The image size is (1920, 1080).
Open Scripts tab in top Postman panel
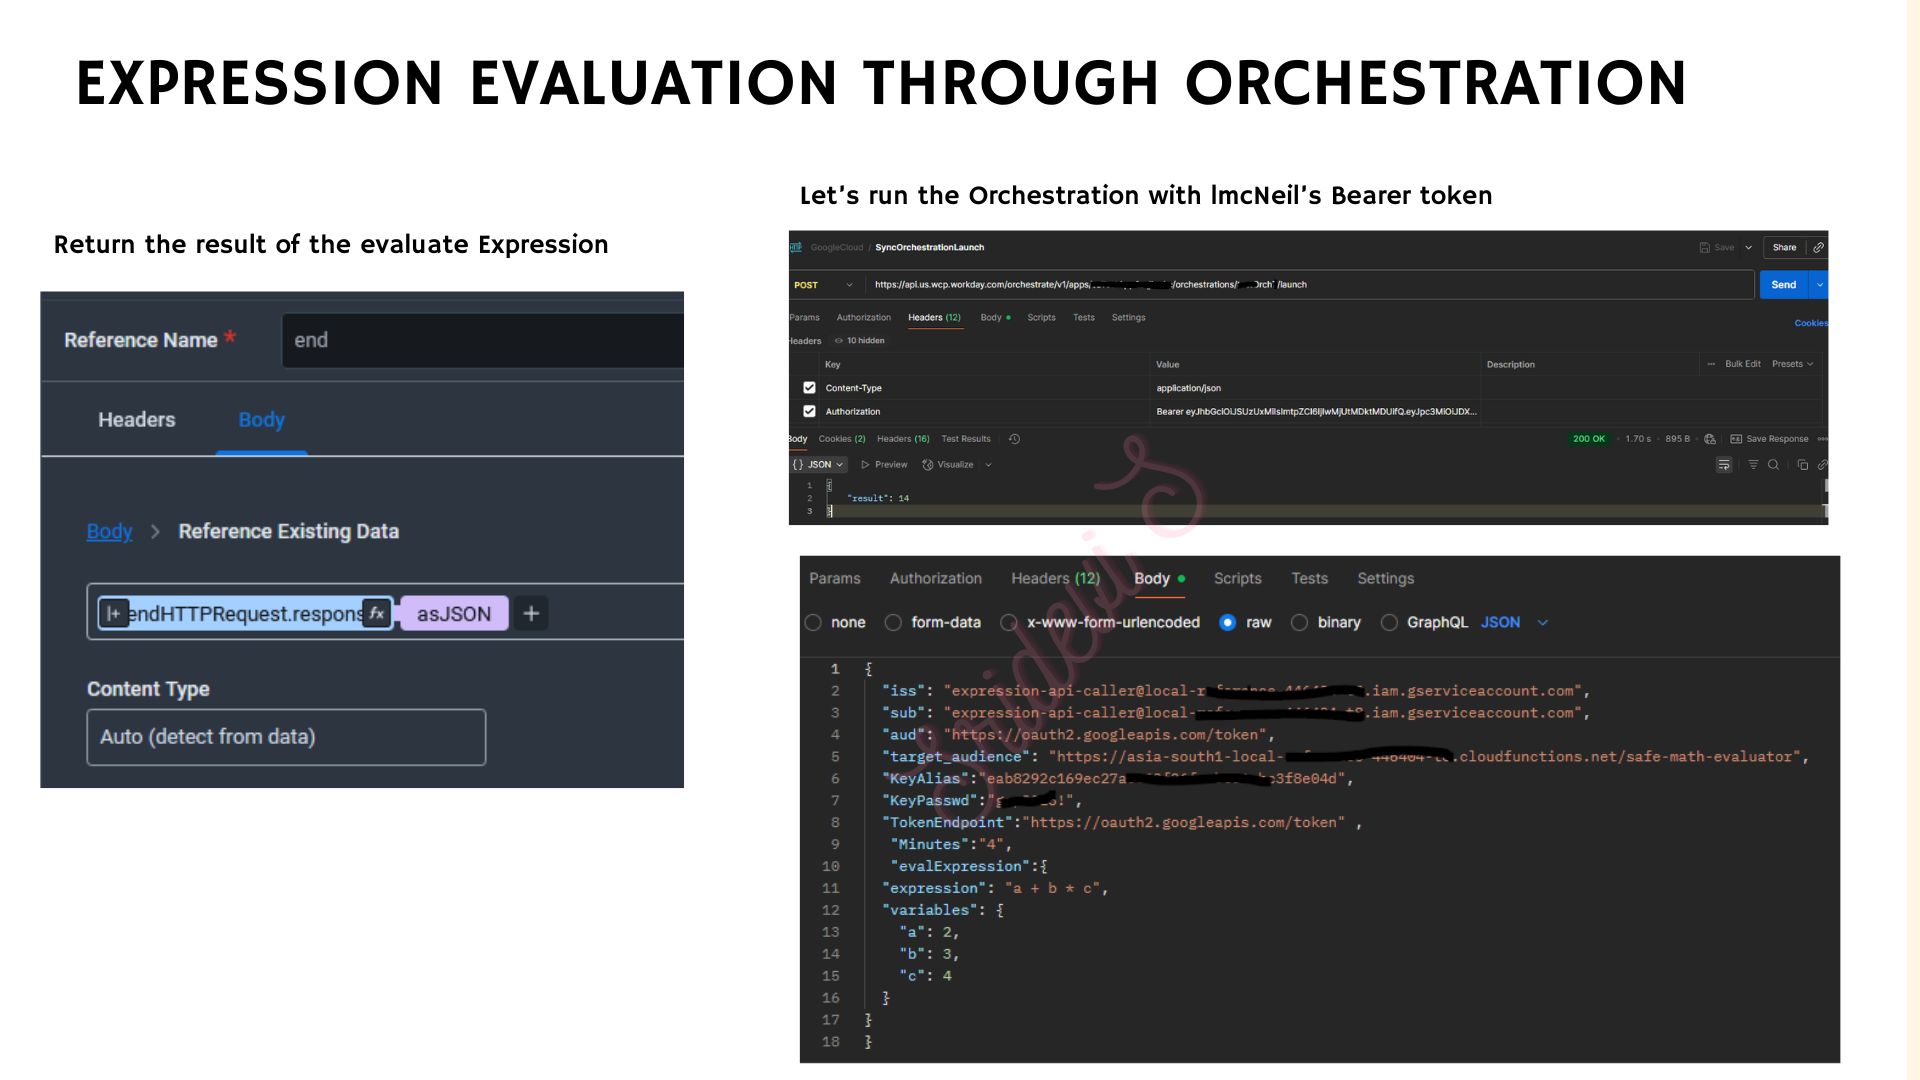(x=1041, y=317)
